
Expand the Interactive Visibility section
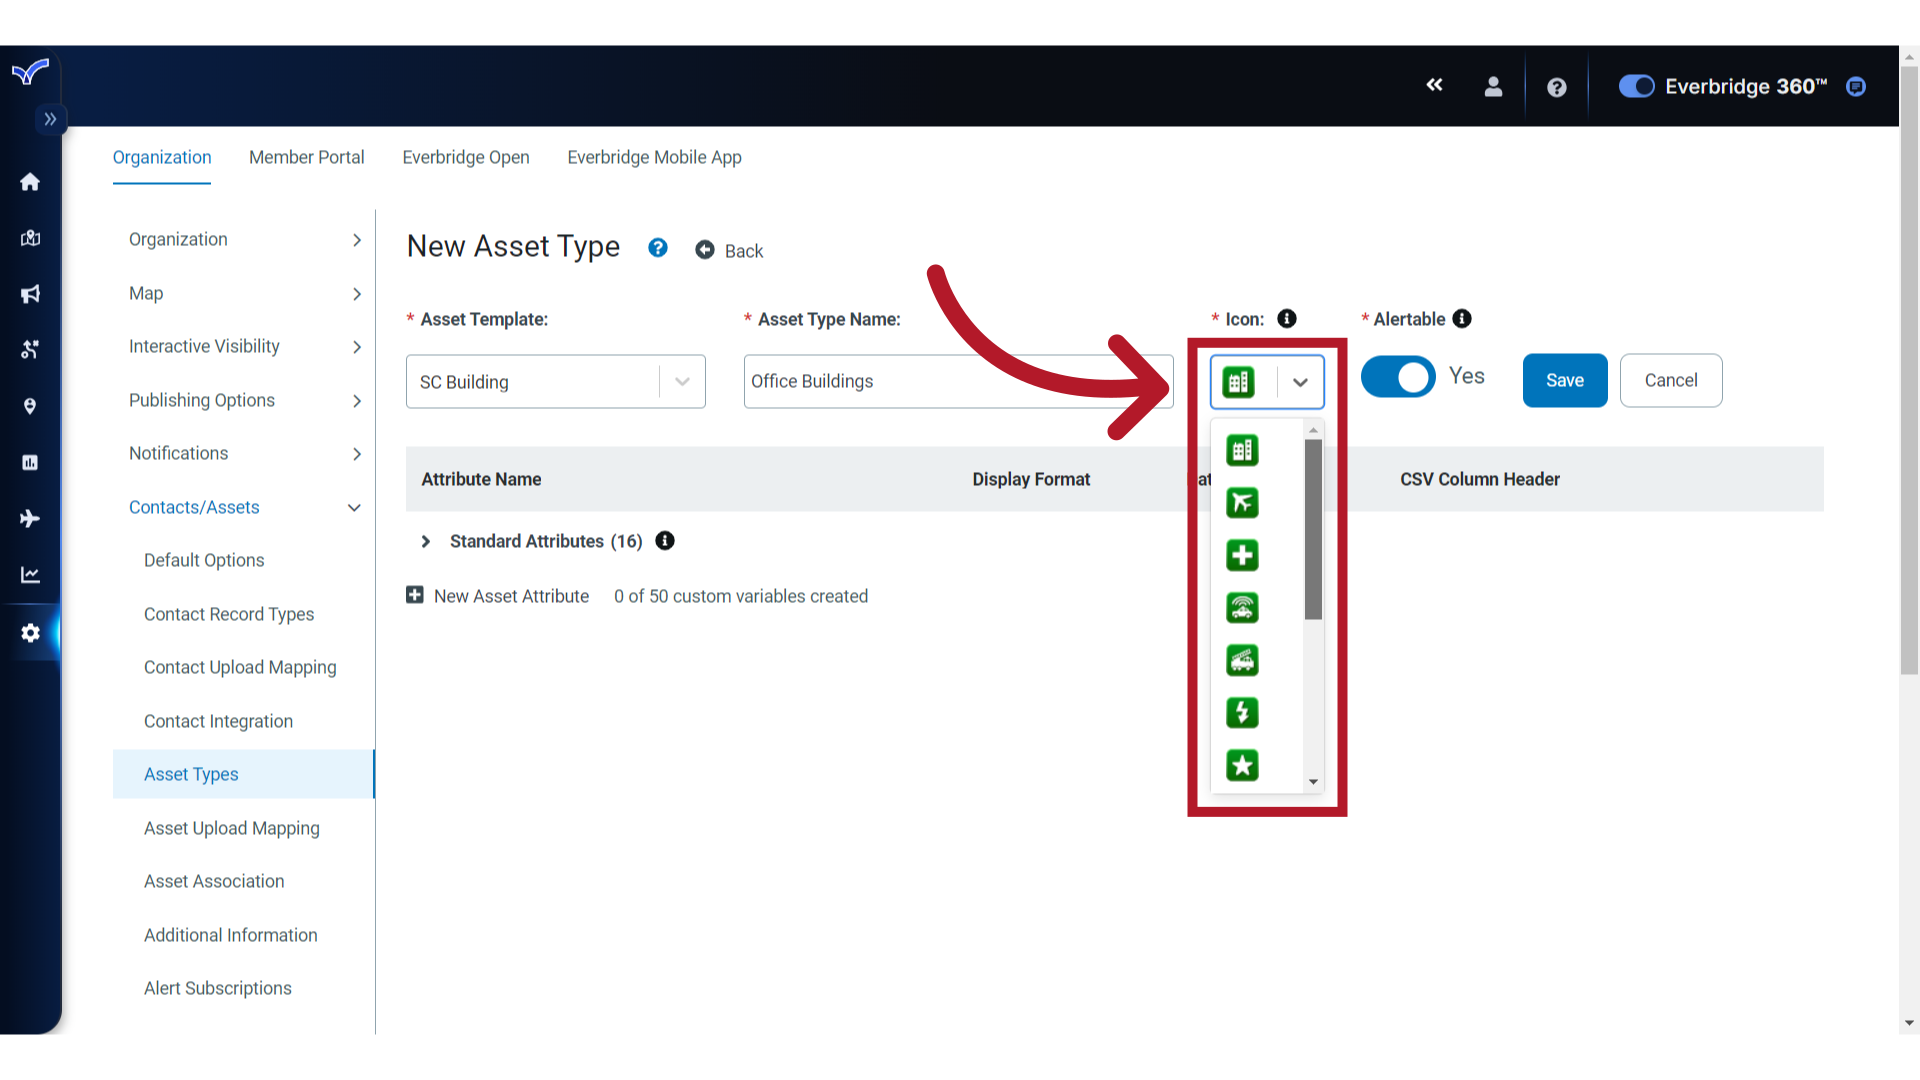244,346
